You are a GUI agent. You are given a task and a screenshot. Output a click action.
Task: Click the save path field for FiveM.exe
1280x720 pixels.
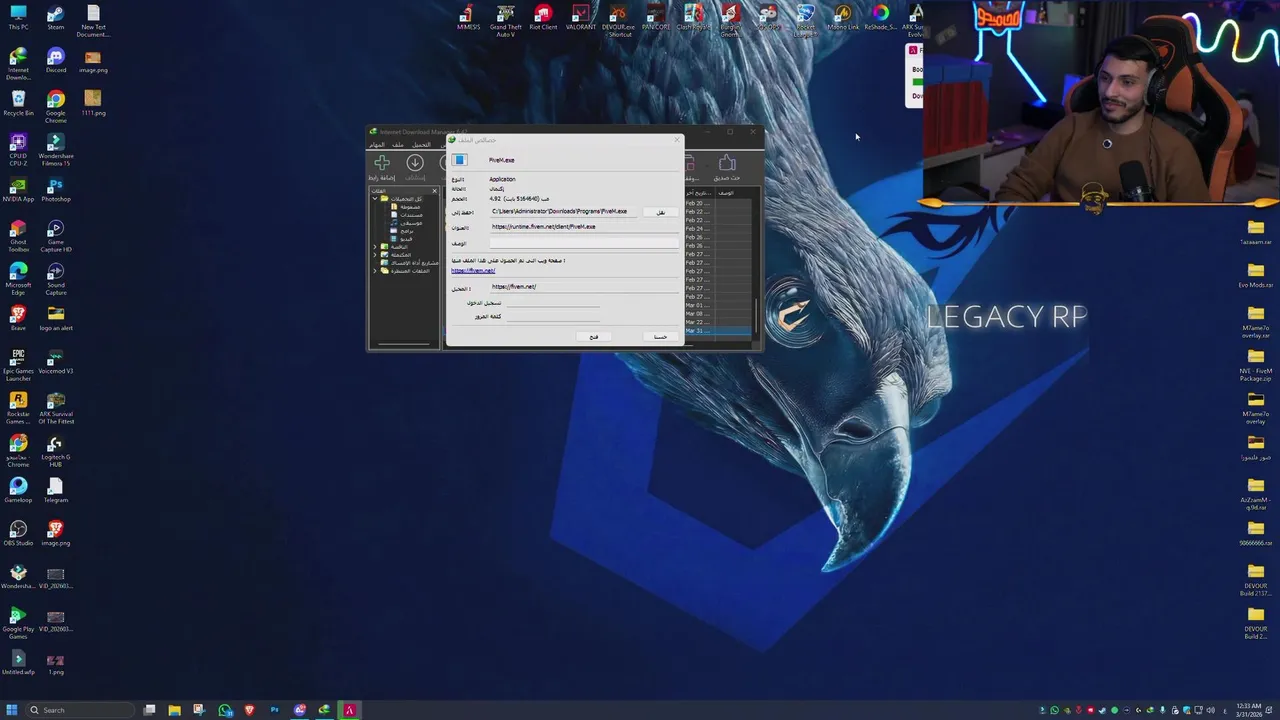point(563,211)
